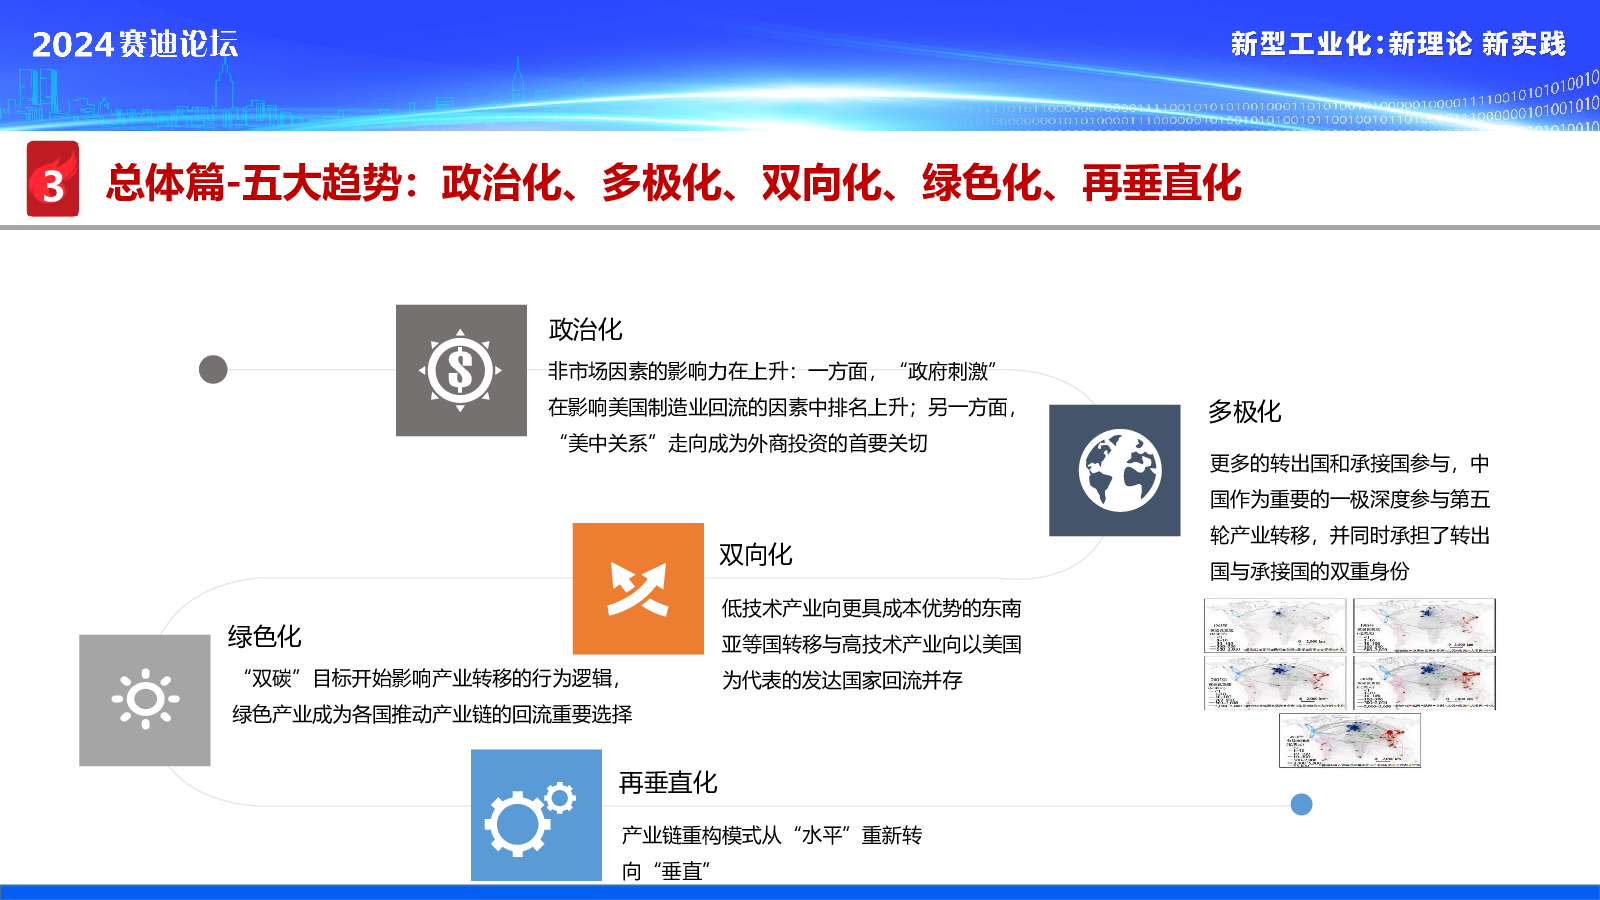Click the dollar-sign gear icon beside 政治化

(461, 370)
